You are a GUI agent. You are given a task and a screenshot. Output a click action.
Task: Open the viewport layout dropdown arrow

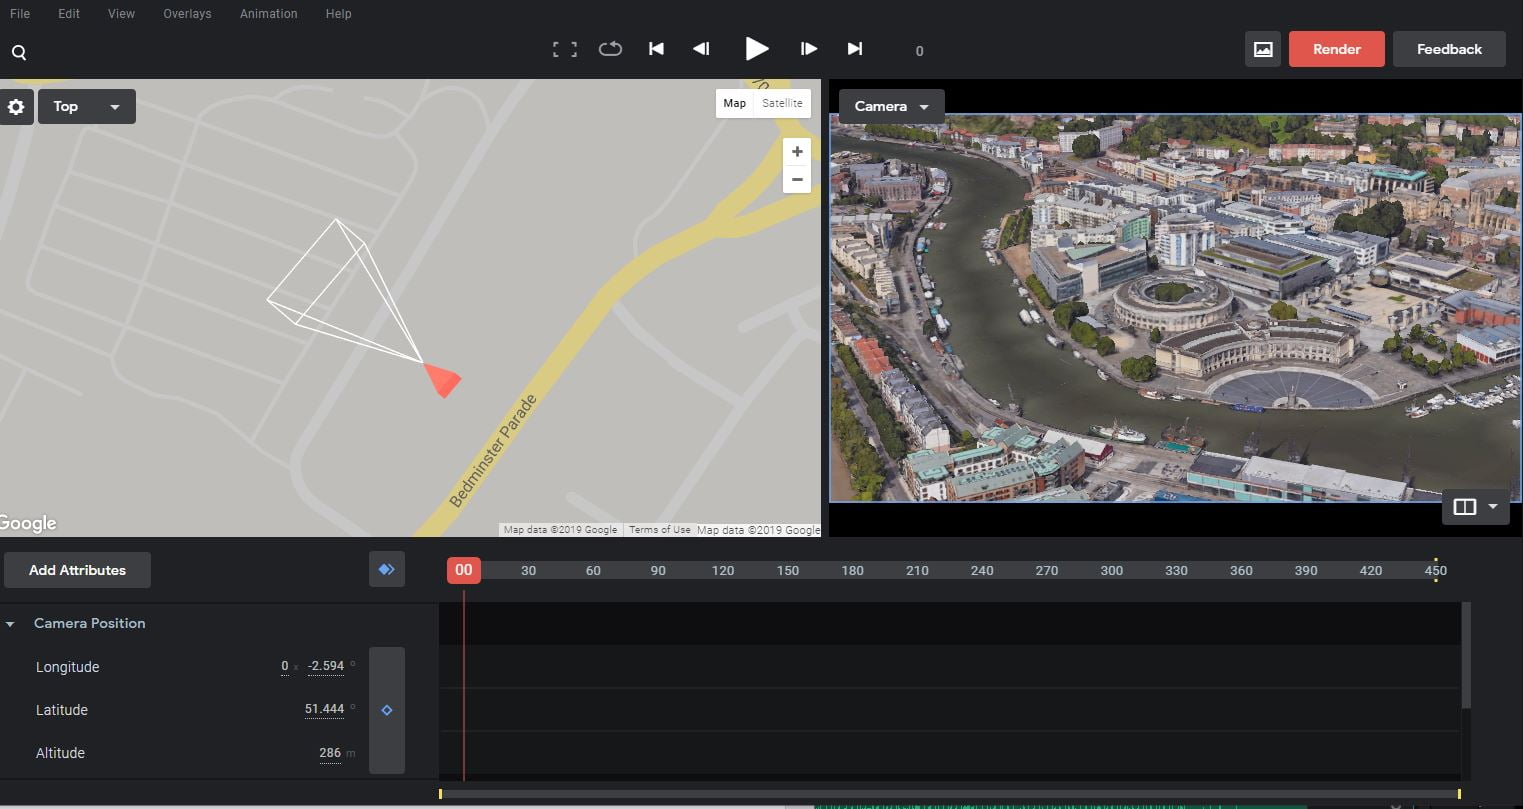coord(1493,507)
